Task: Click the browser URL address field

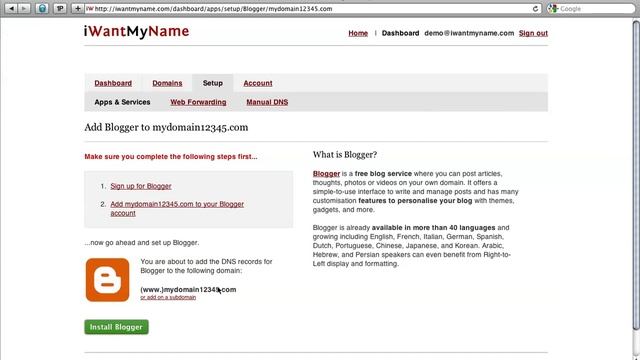Action: click(x=312, y=9)
